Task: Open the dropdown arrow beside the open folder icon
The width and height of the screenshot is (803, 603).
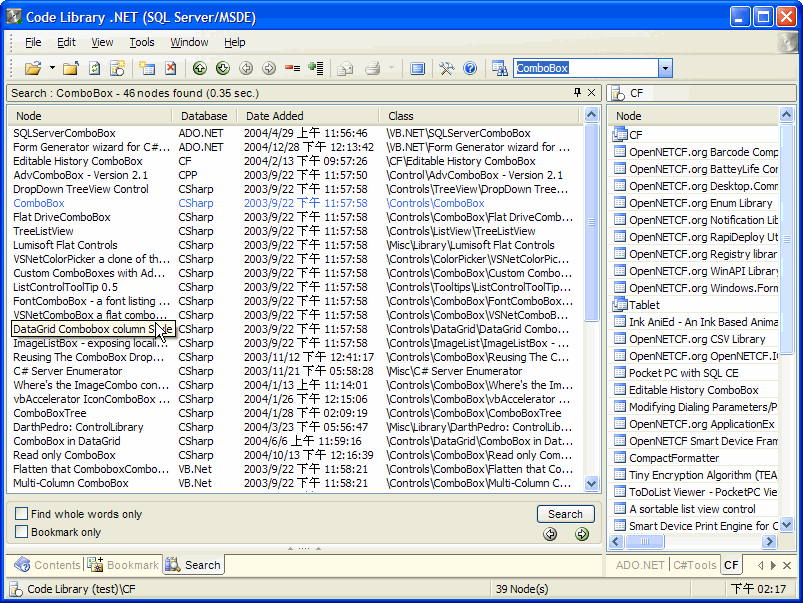Action: tap(52, 68)
